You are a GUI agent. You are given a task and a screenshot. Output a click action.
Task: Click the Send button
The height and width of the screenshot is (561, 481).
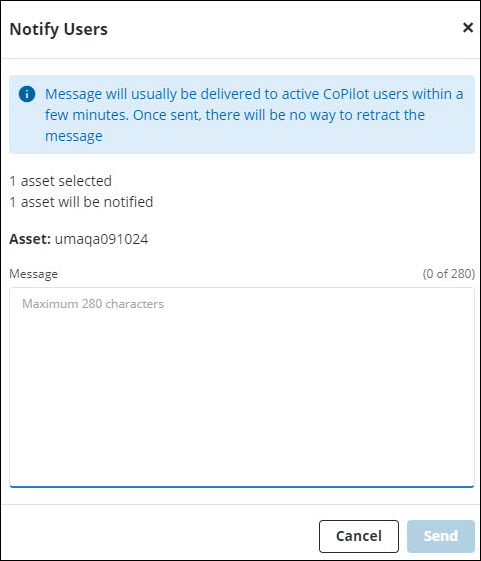(x=441, y=536)
